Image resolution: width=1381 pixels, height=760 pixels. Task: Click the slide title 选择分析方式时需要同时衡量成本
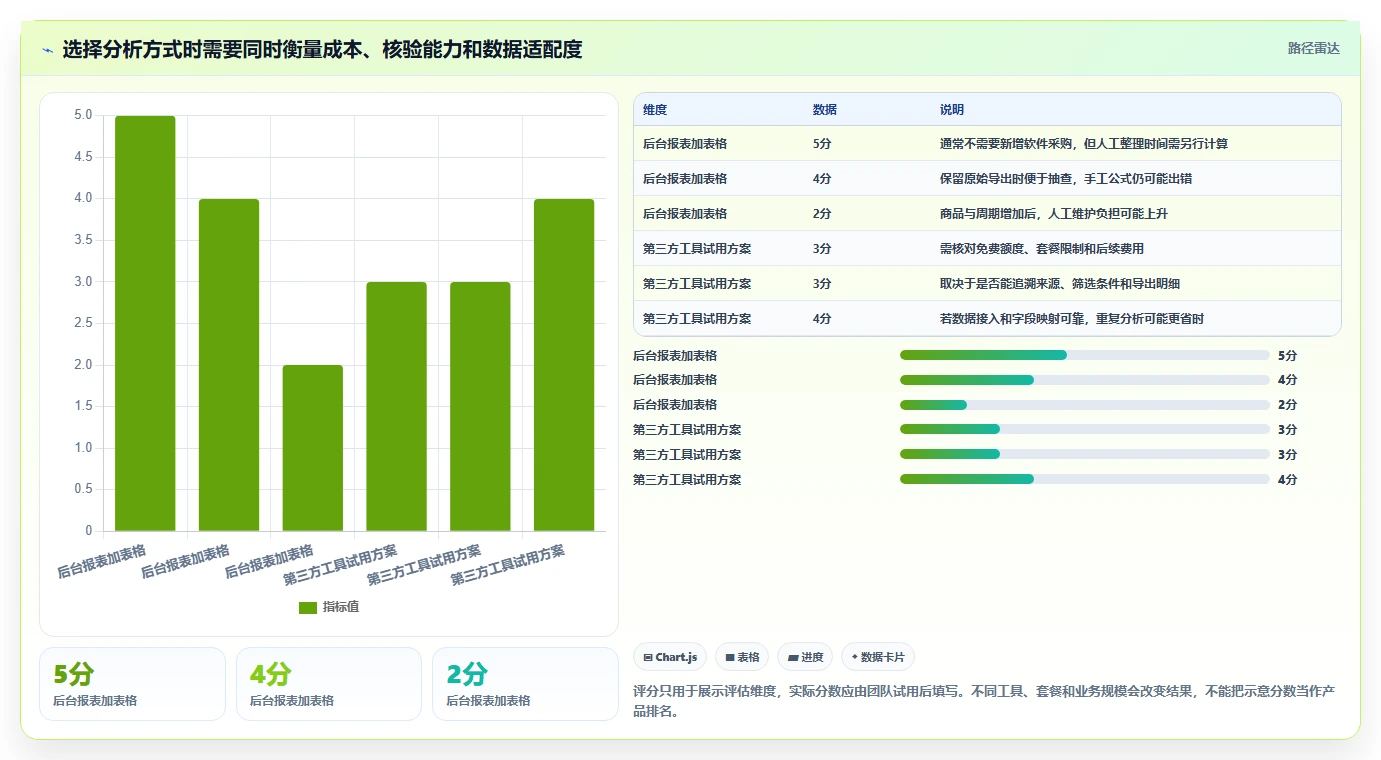click(x=322, y=49)
